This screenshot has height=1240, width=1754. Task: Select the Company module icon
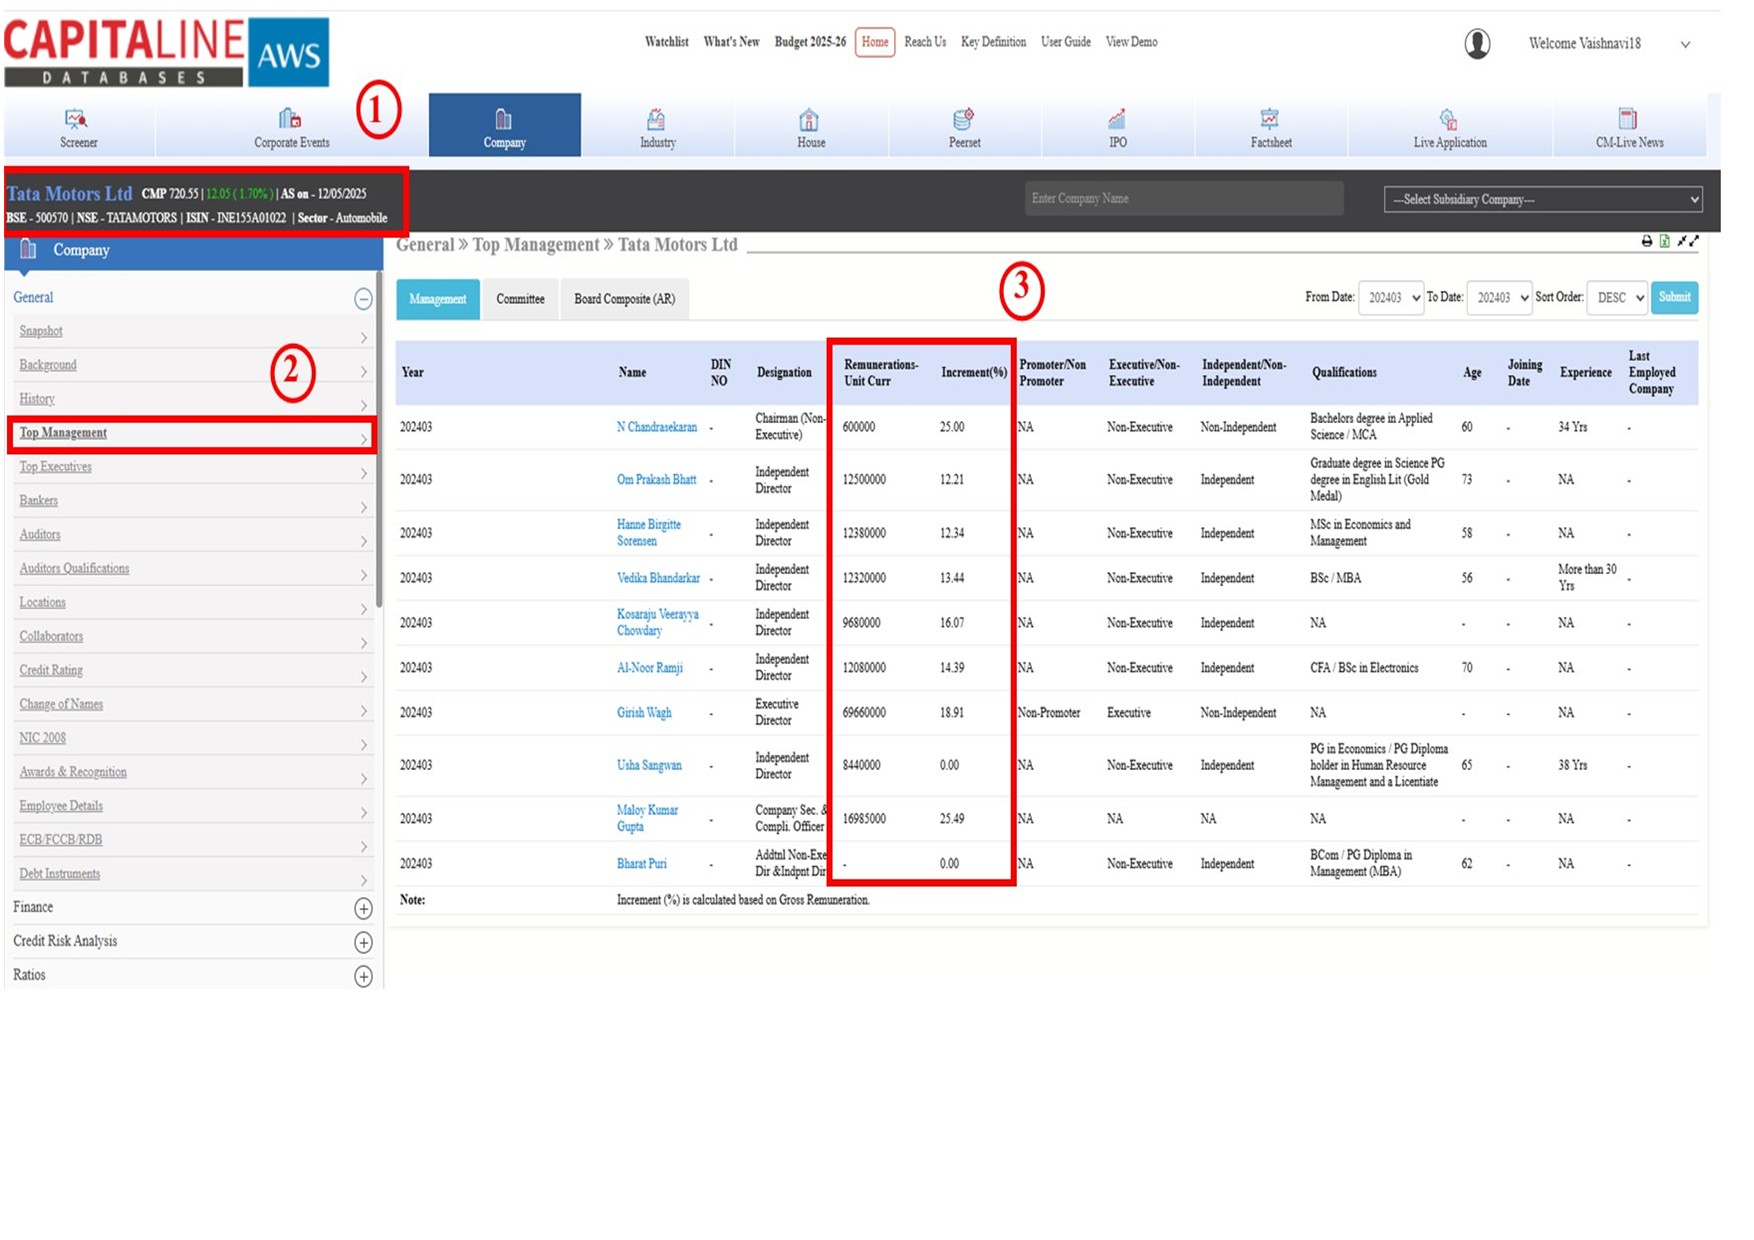504,119
